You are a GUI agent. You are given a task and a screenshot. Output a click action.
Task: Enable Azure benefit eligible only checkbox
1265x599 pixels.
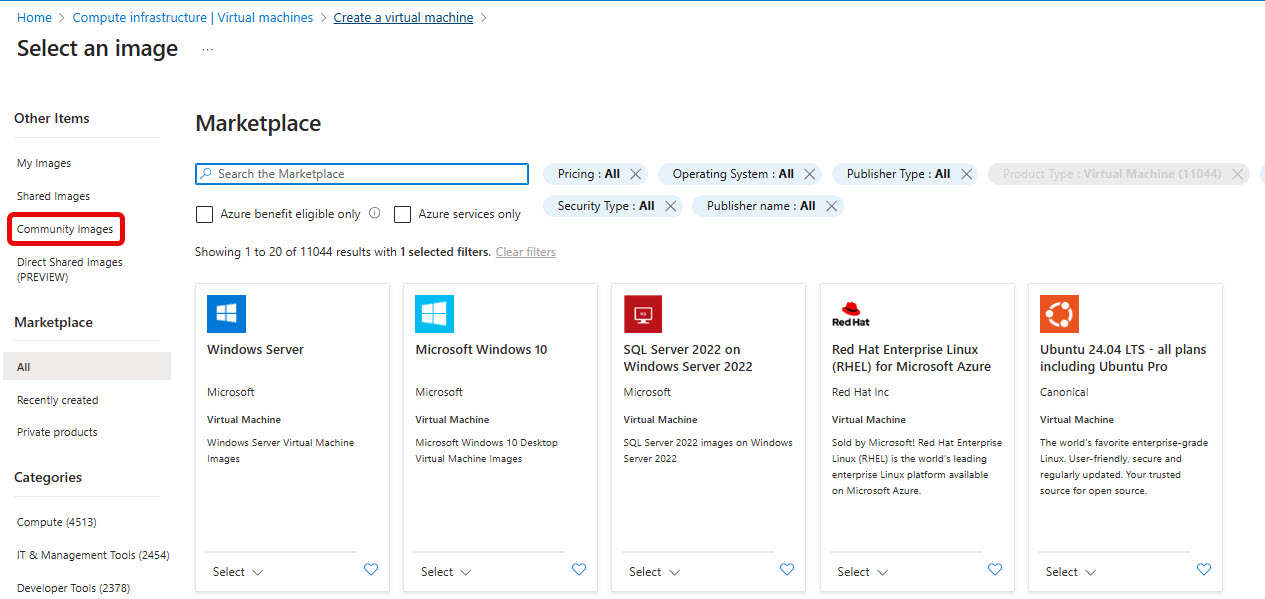pos(204,214)
